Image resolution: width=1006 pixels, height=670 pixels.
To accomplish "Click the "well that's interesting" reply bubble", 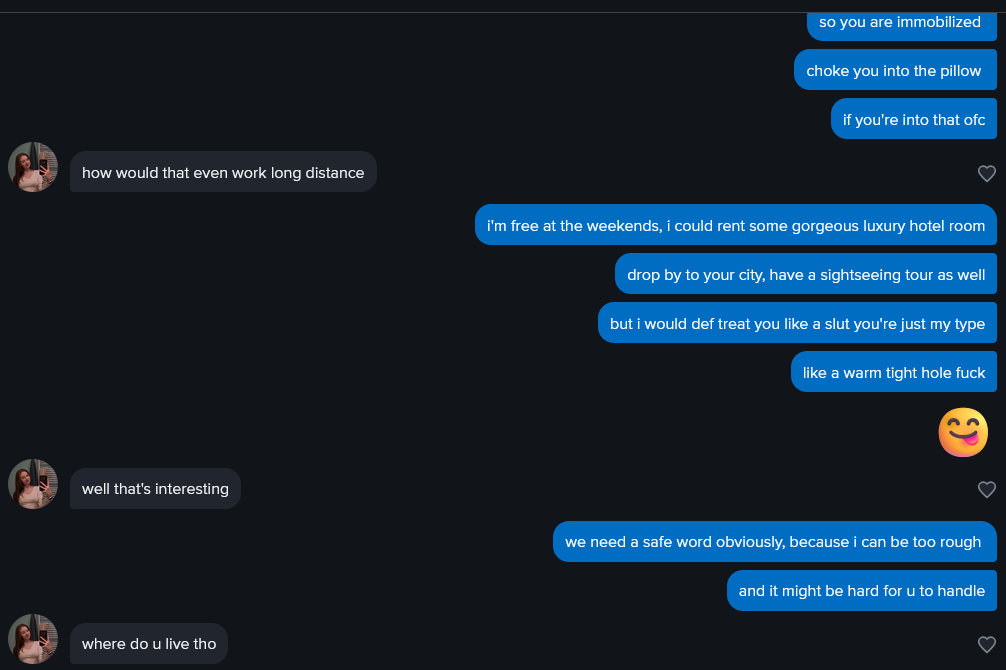I will coord(155,489).
